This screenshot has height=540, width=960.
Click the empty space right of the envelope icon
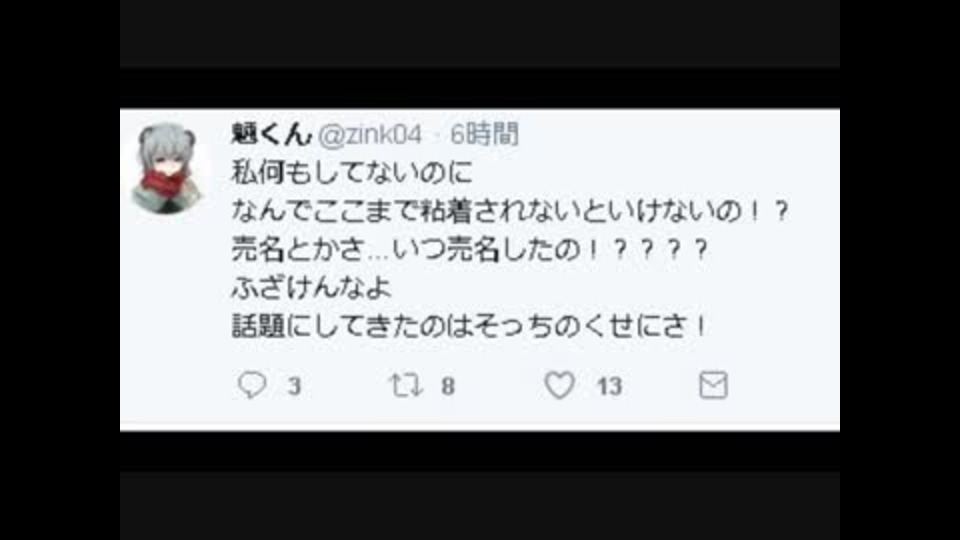point(784,385)
